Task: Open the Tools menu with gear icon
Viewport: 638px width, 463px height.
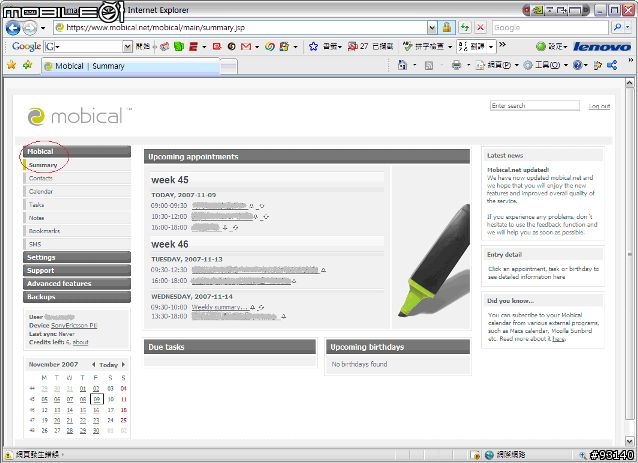Action: click(x=545, y=65)
